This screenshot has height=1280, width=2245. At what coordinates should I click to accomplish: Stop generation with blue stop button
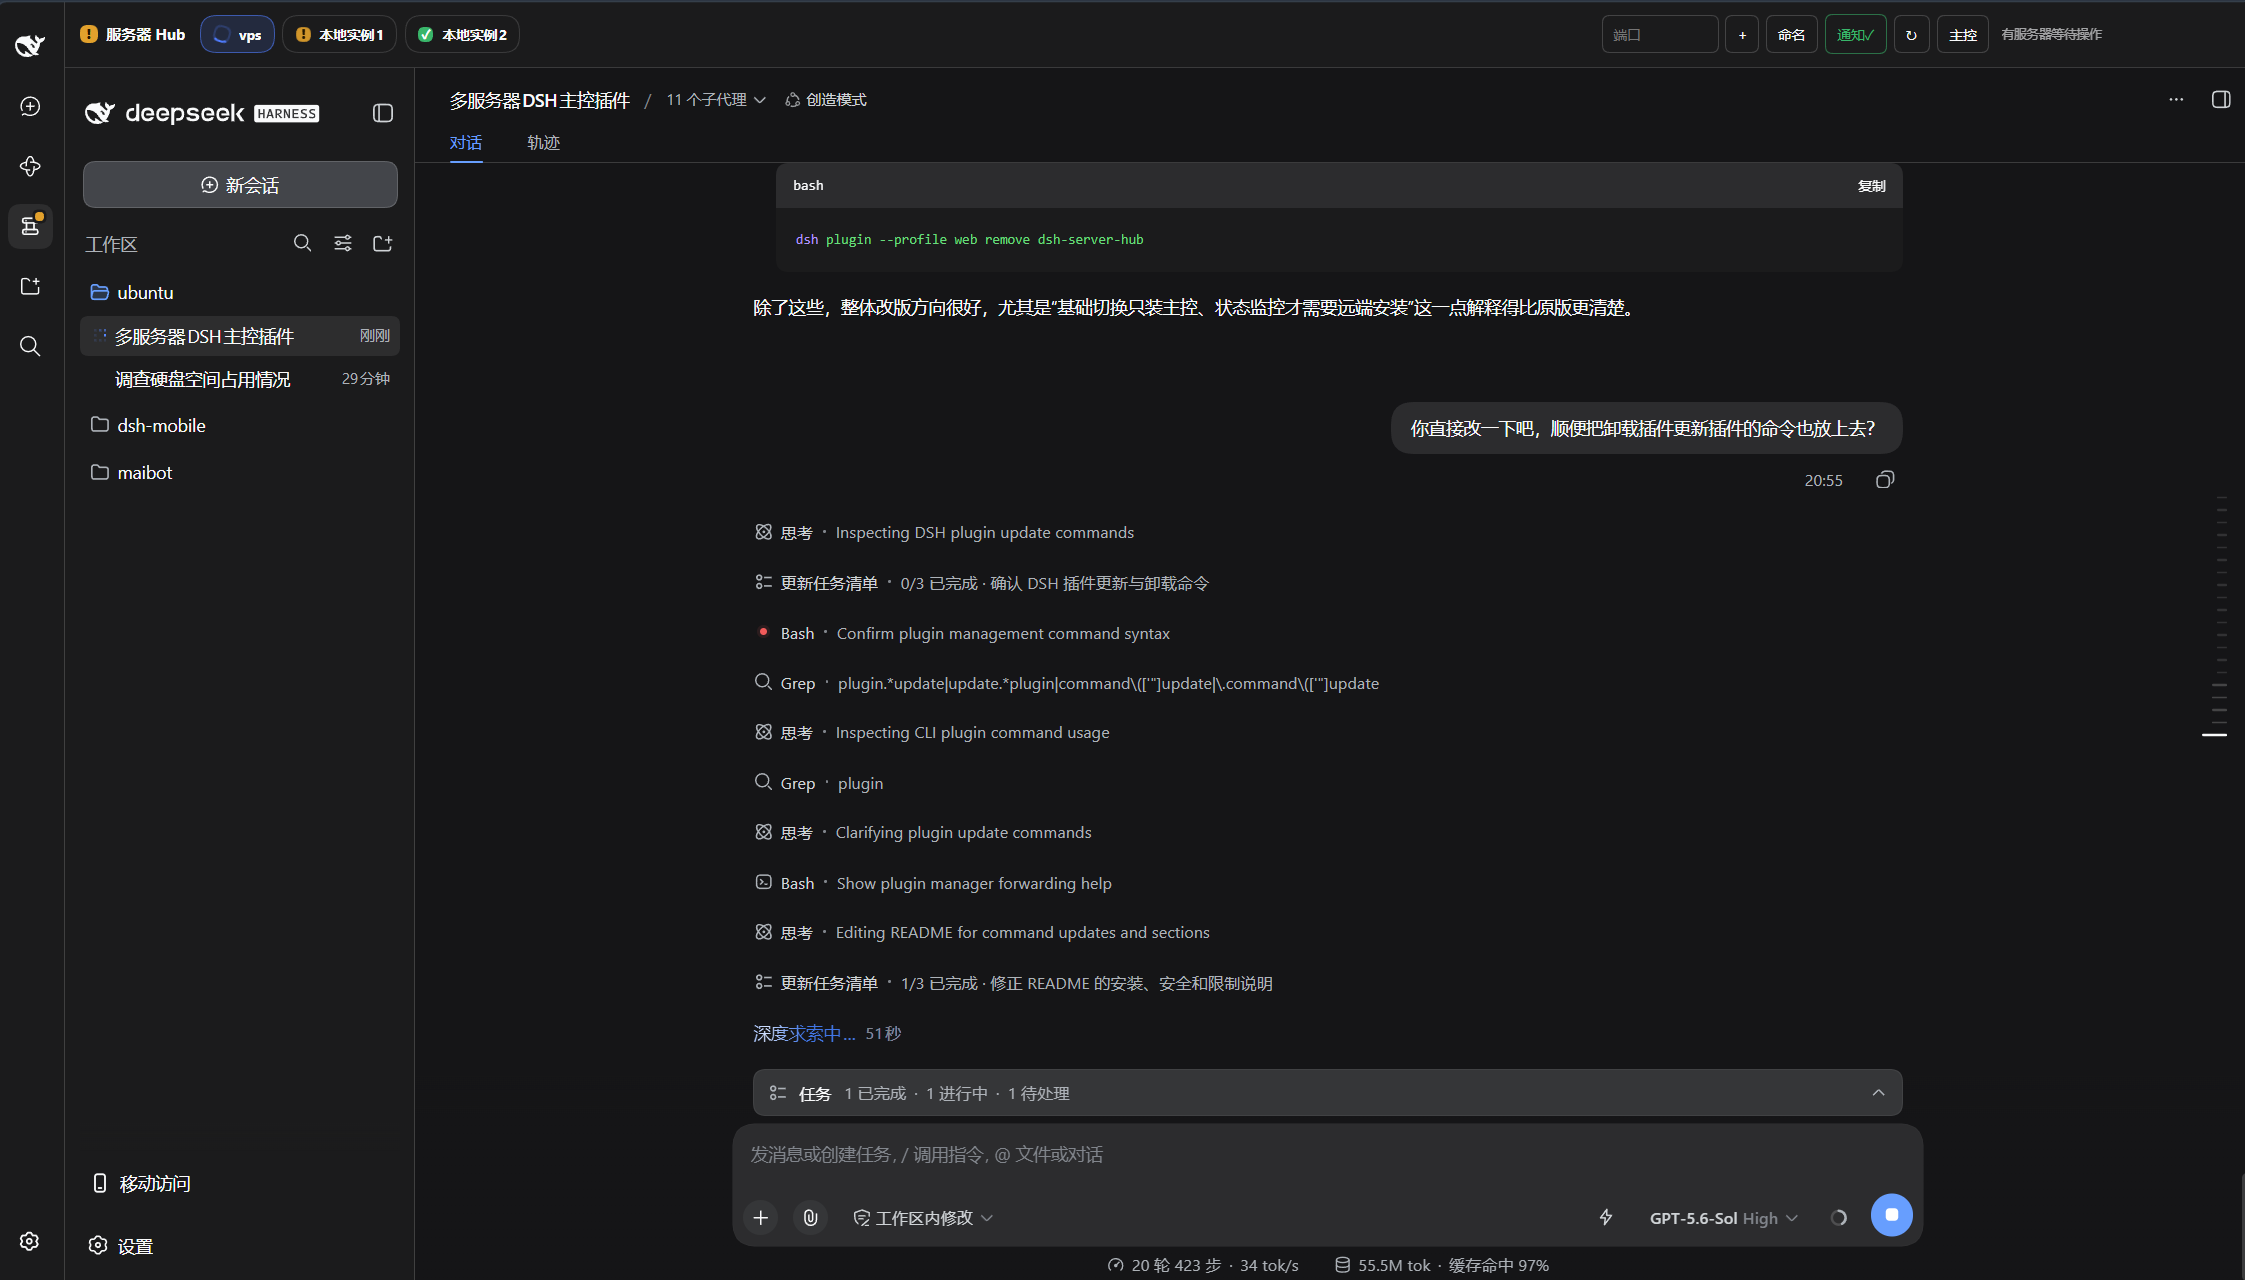1891,1215
